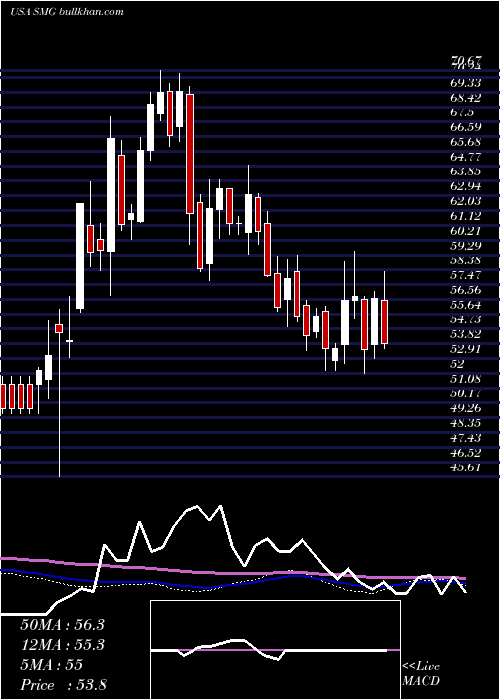The height and width of the screenshot is (700, 500).
Task: Click the 5MA : 55 readout
Action: click(51, 665)
